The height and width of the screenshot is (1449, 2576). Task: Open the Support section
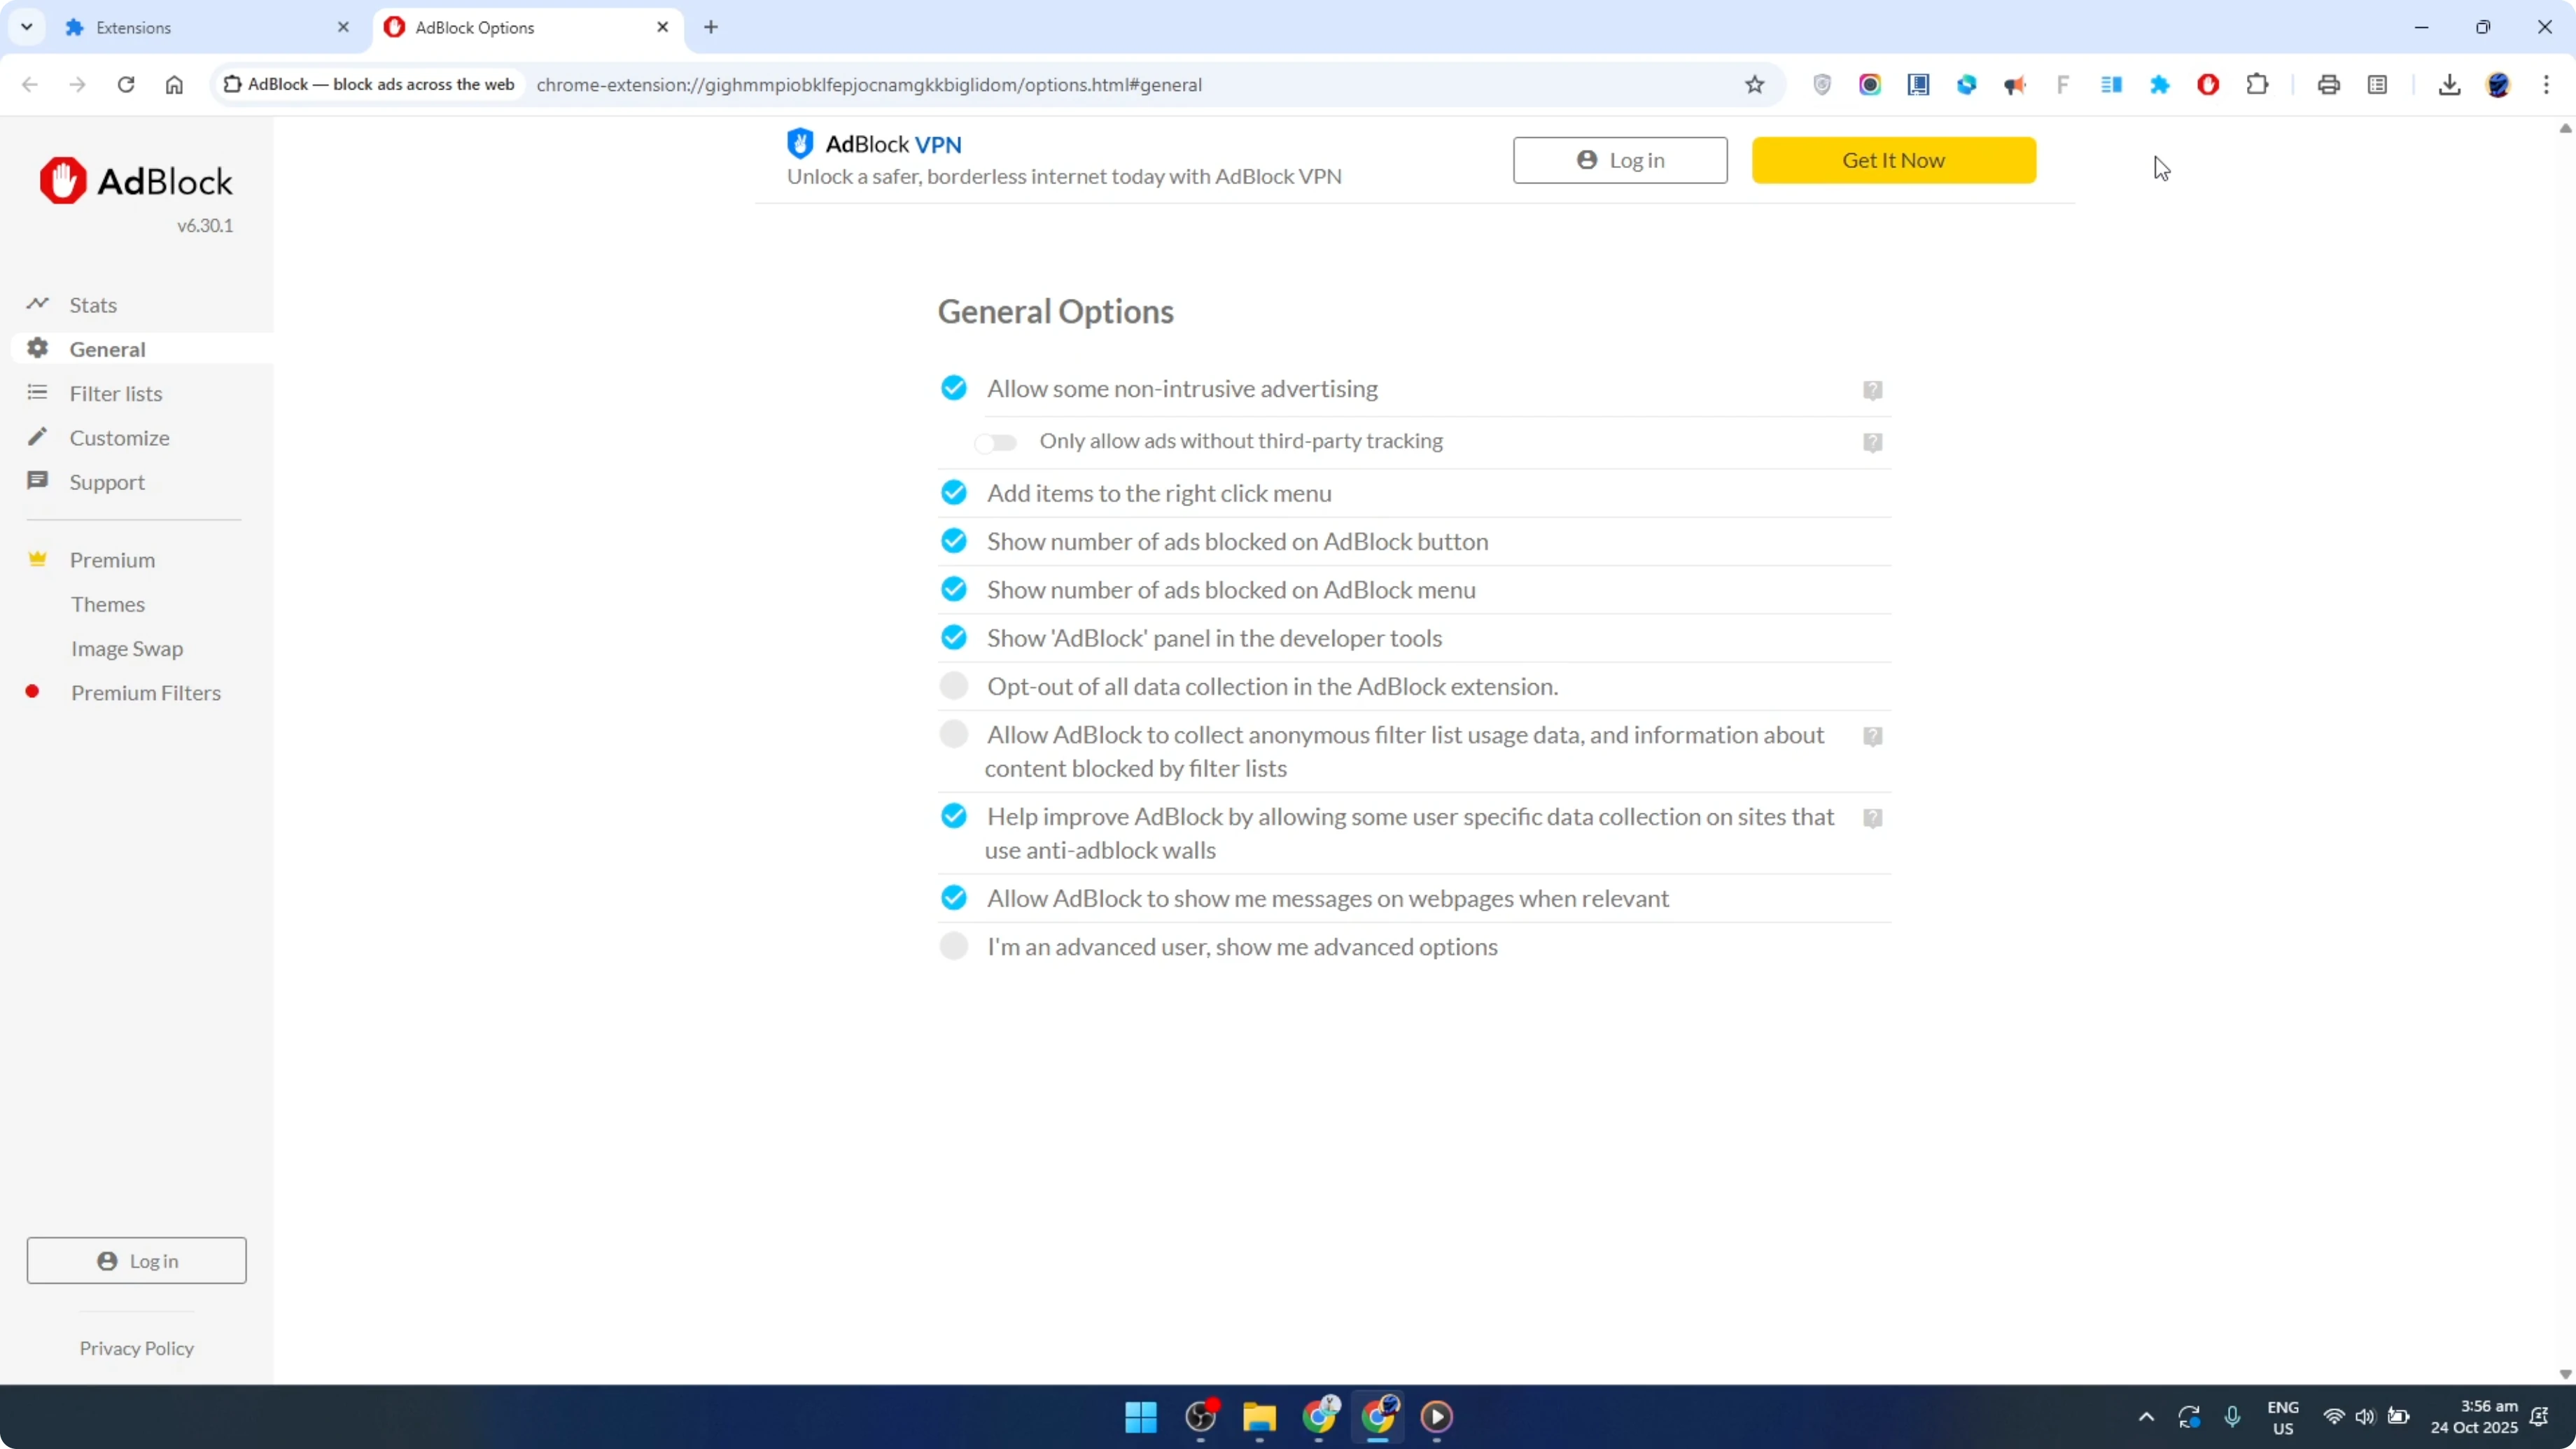107,481
